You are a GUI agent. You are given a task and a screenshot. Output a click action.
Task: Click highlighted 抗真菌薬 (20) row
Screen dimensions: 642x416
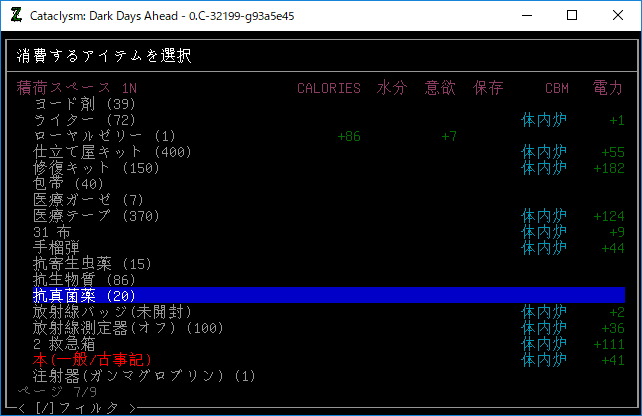coord(84,296)
